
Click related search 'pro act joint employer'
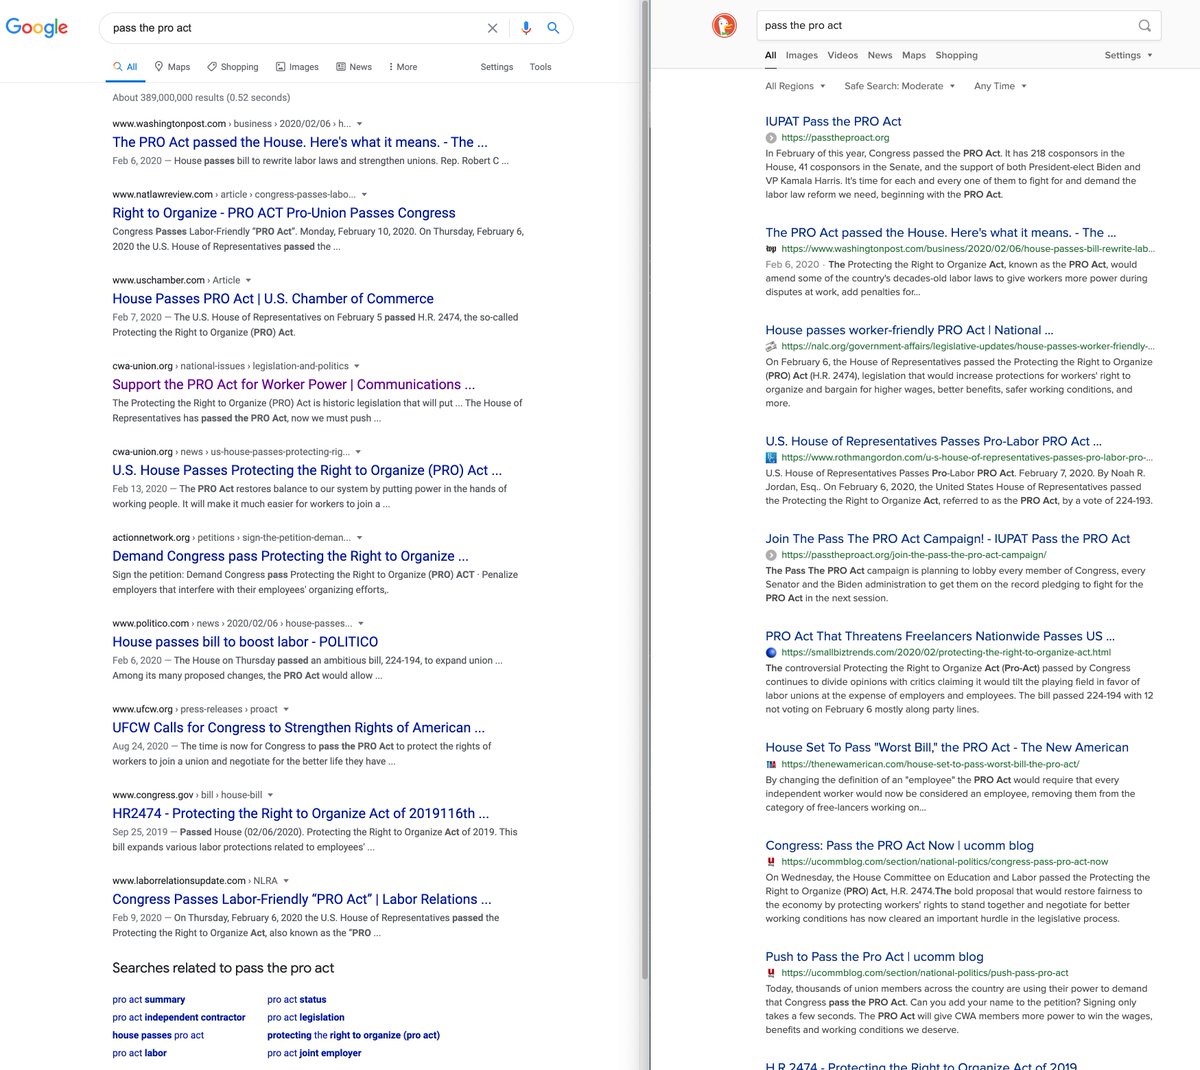tap(314, 1053)
